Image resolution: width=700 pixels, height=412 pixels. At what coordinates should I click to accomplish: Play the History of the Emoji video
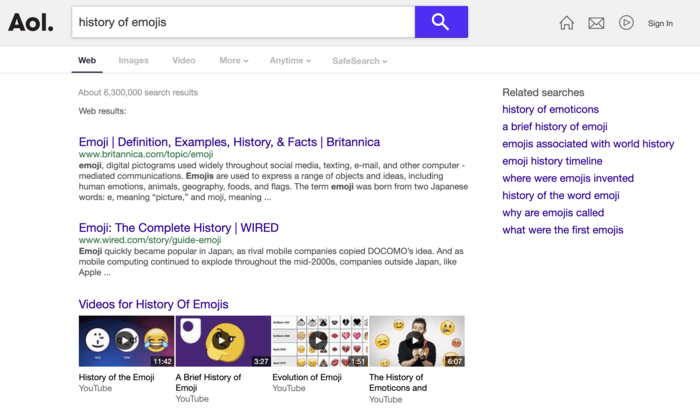point(126,341)
